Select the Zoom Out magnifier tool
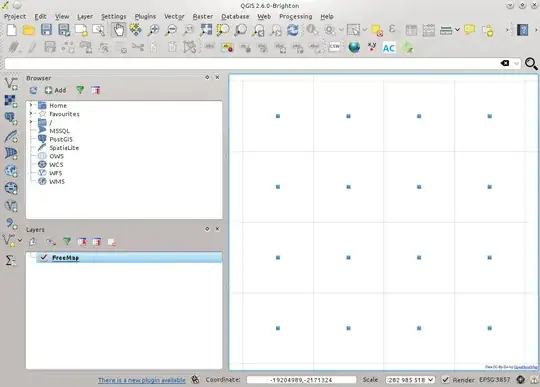This screenshot has width=540, height=387. coord(170,30)
